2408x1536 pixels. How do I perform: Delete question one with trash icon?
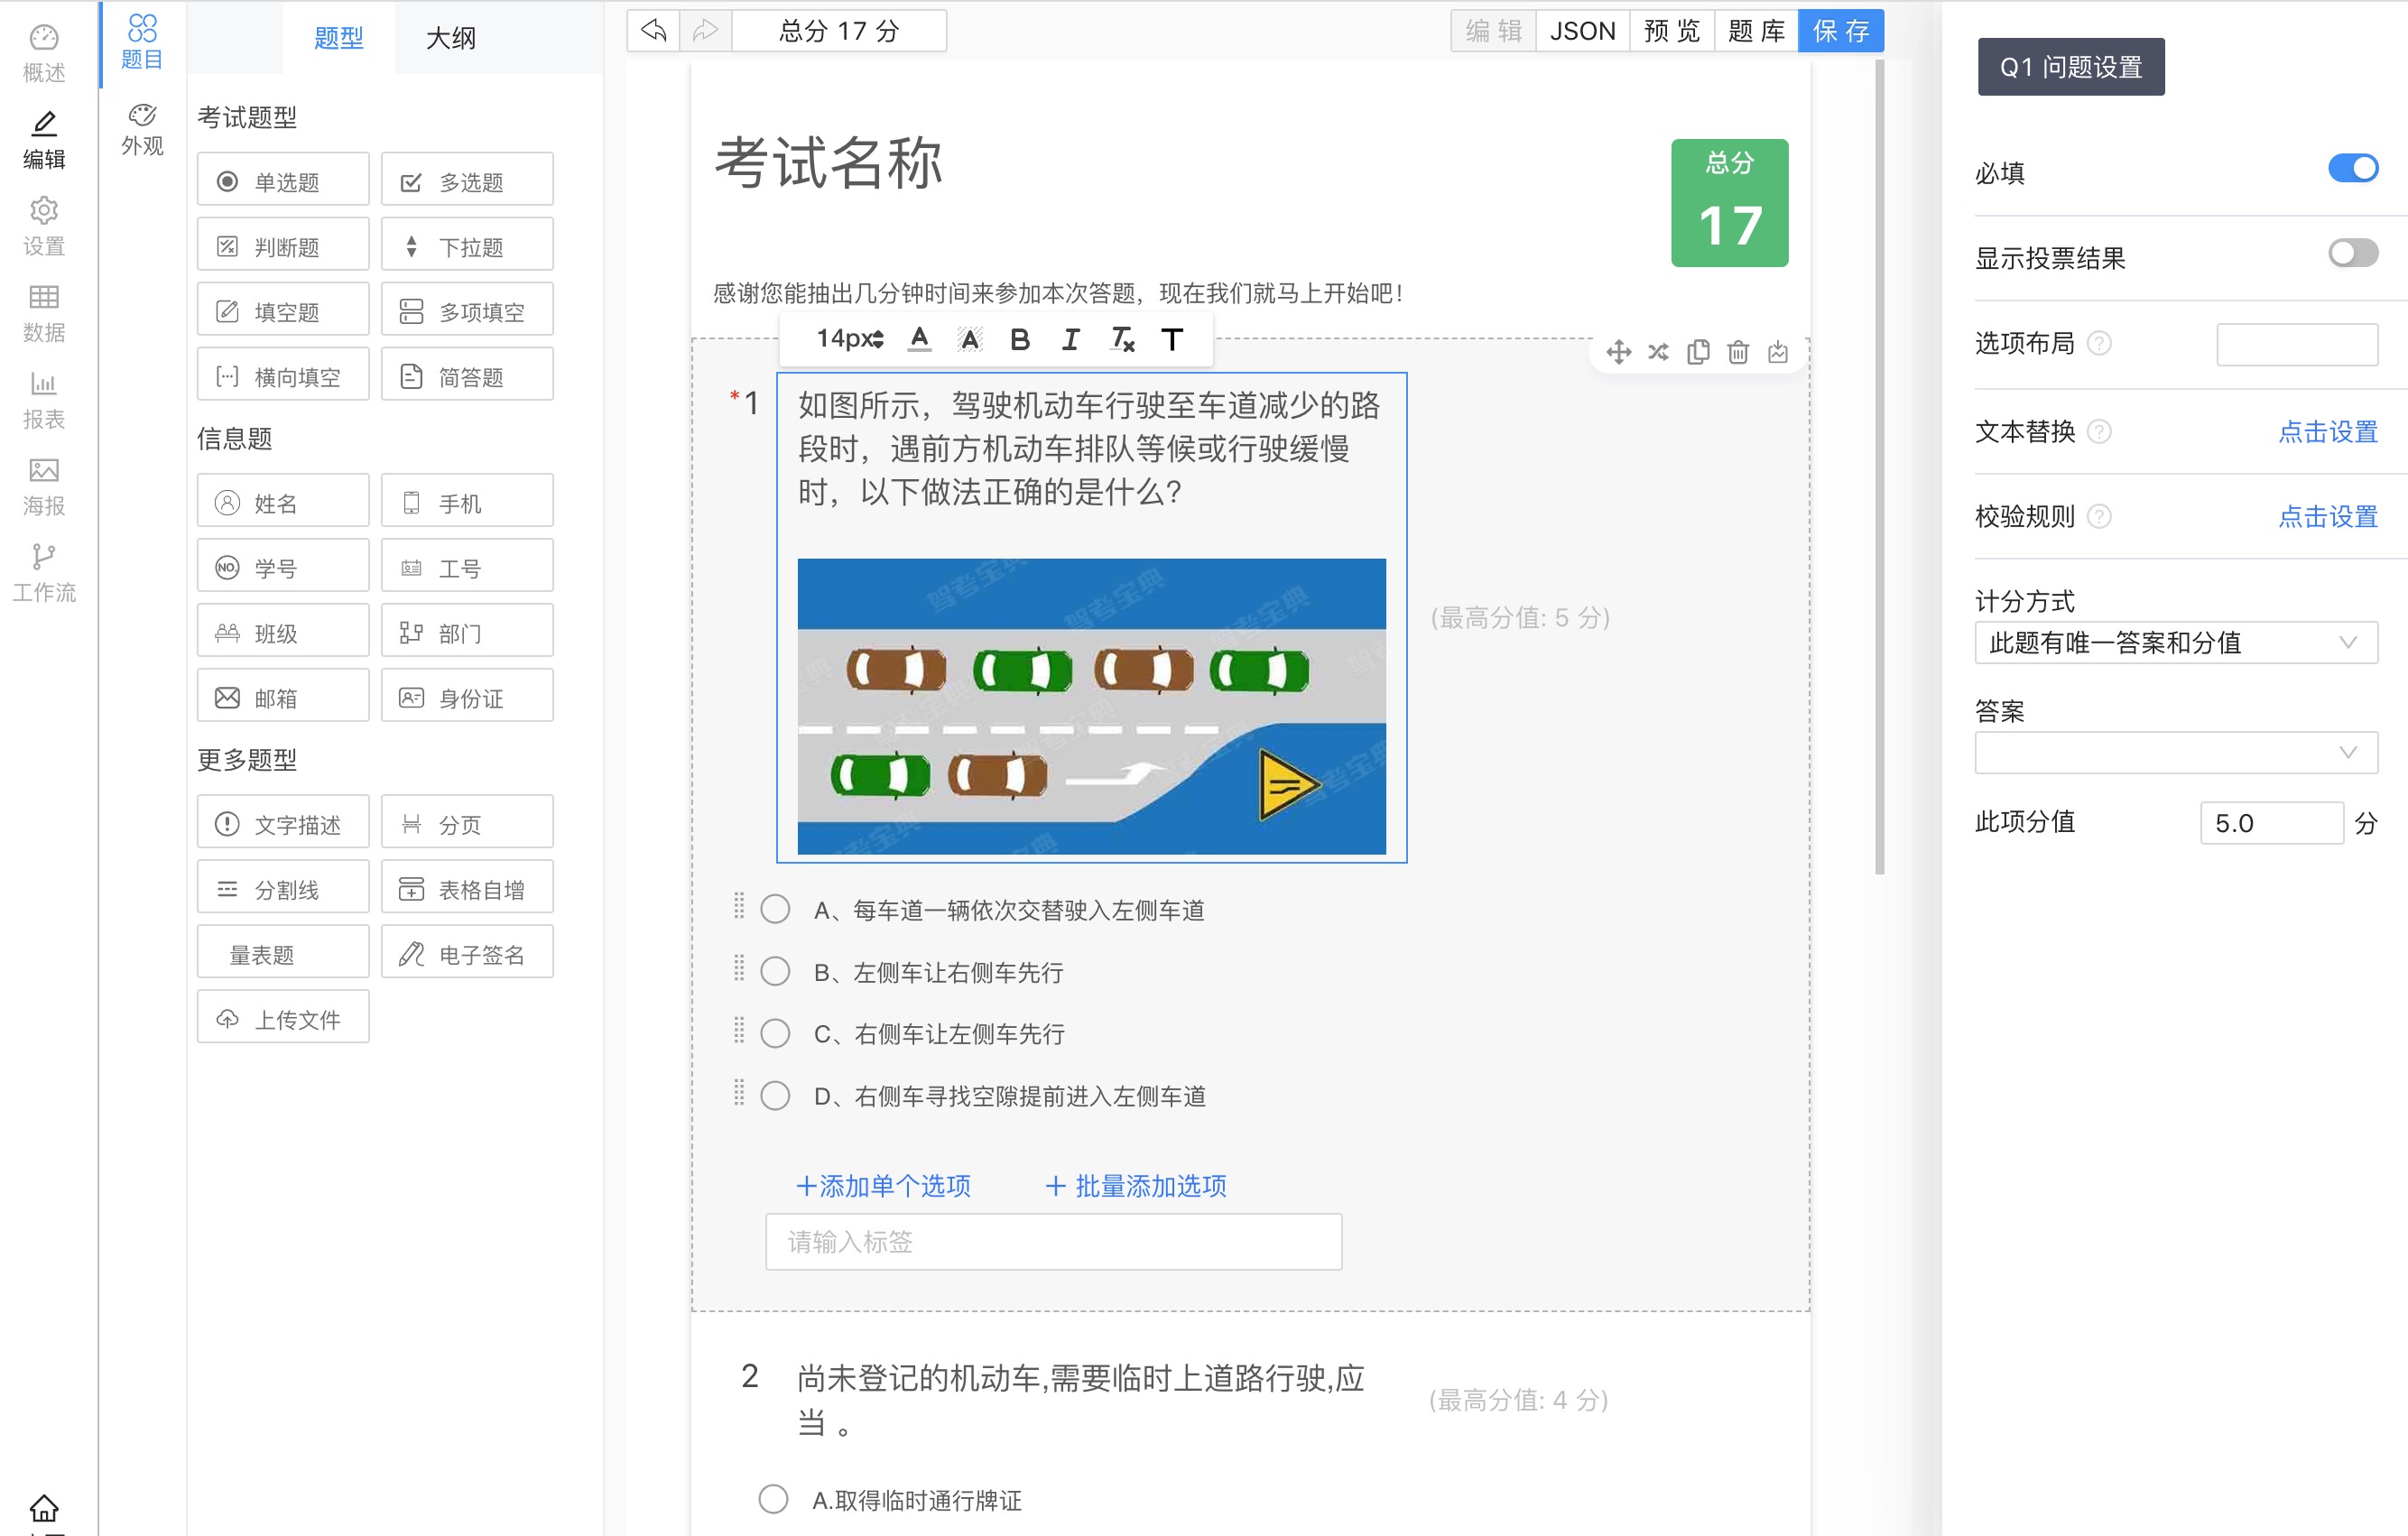[1737, 352]
